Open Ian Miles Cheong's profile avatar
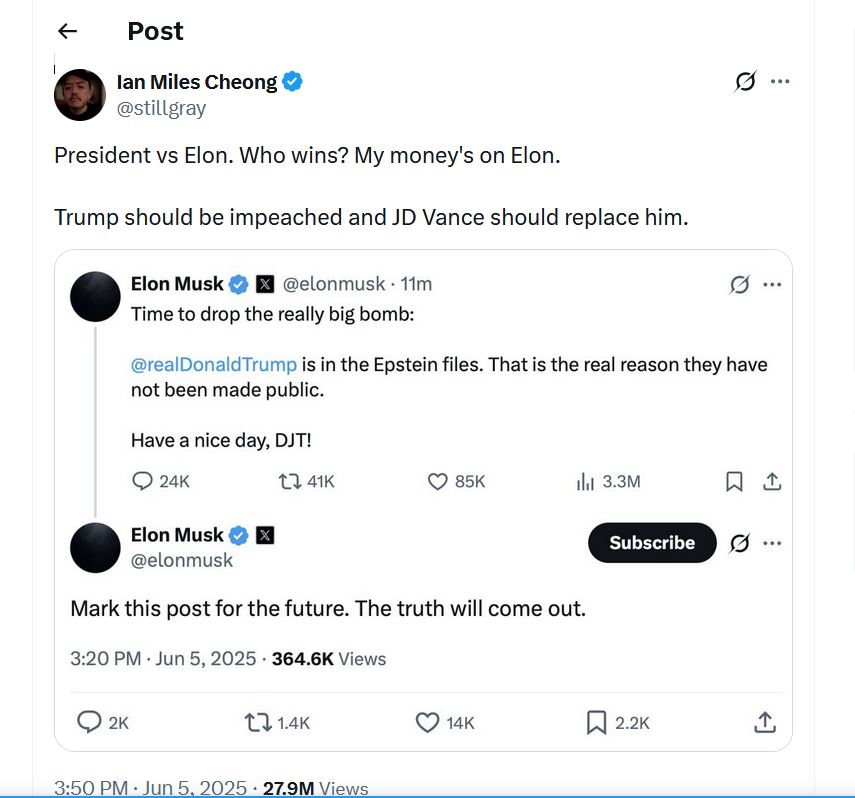This screenshot has height=798, width=855. [80, 95]
